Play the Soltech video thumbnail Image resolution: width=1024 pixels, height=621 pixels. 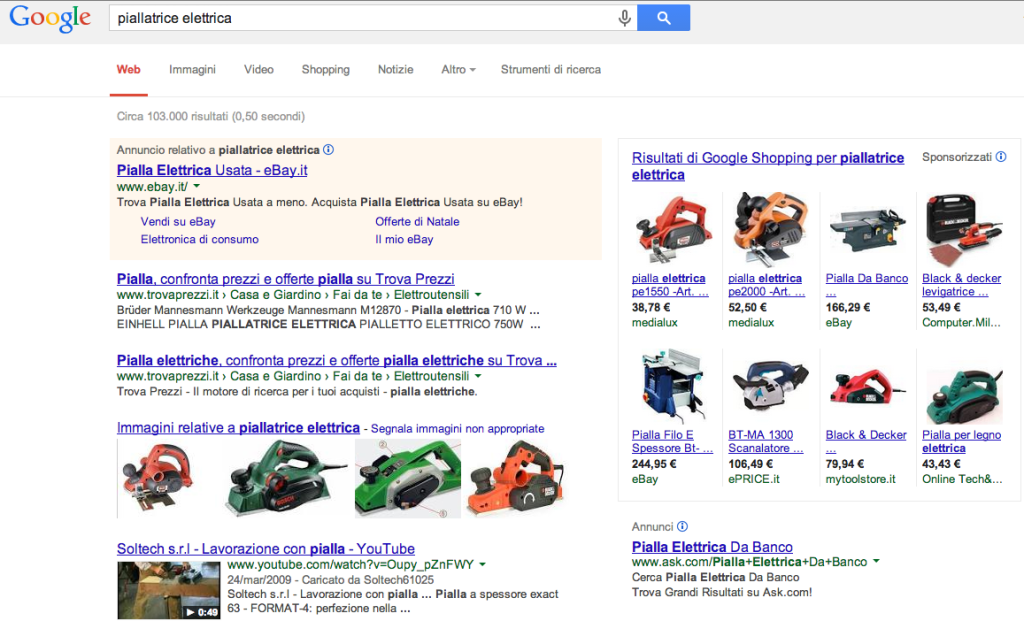168,590
